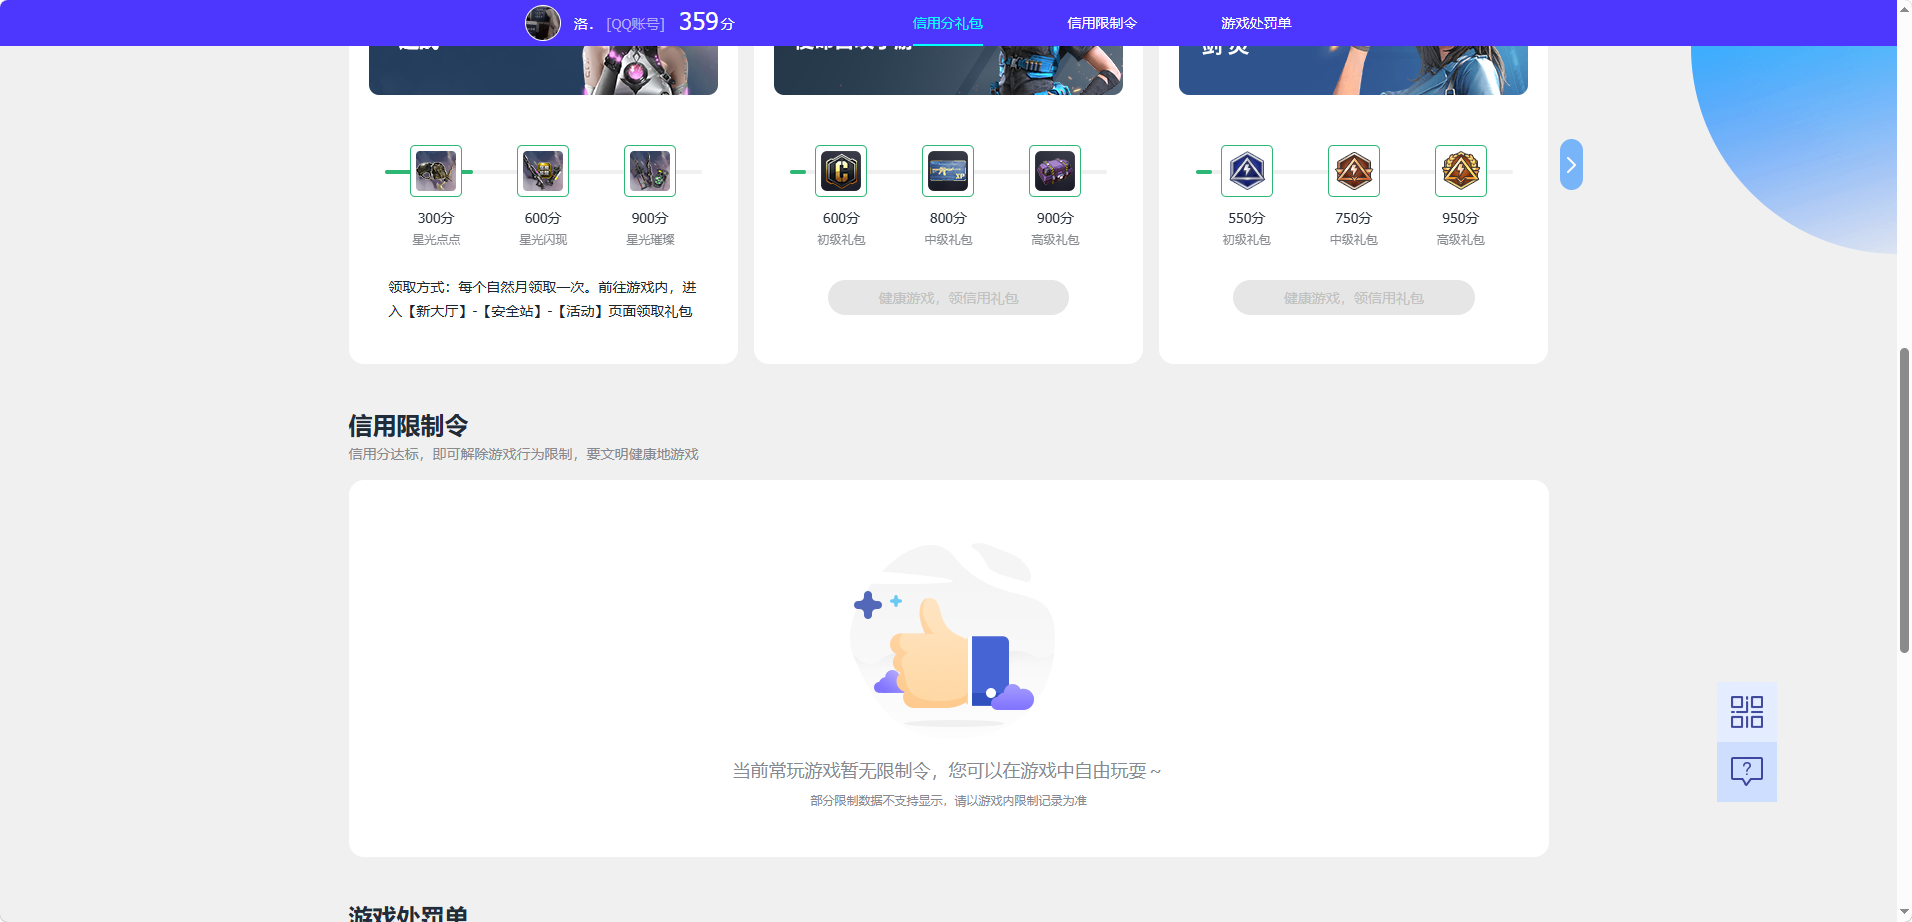The image size is (1912, 922).
Task: Click the 星光点点 reward label
Action: (x=436, y=240)
